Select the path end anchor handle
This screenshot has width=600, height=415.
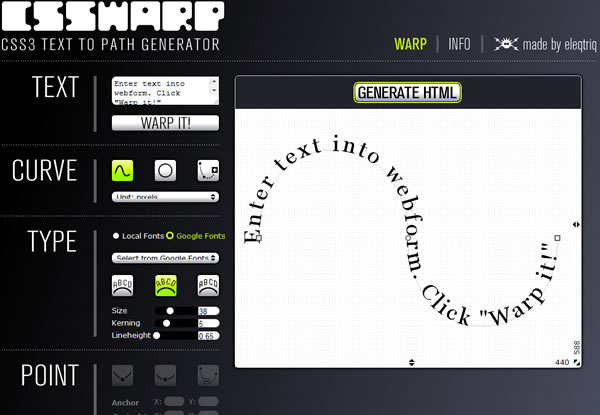pos(558,238)
